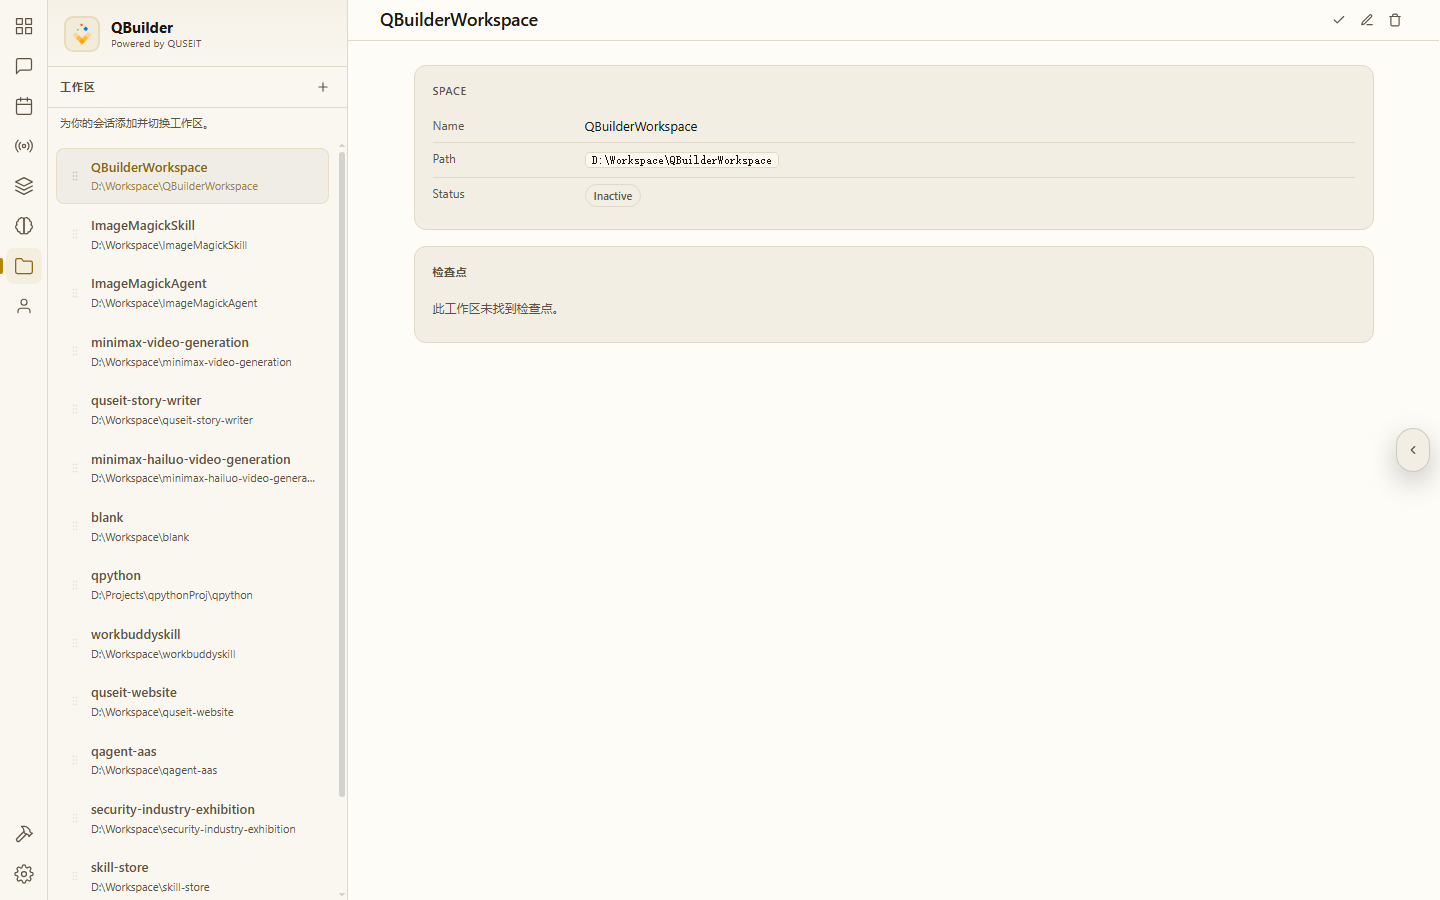Viewport: 1440px width, 900px height.
Task: Open the broadcast channels icon
Action: [x=24, y=146]
